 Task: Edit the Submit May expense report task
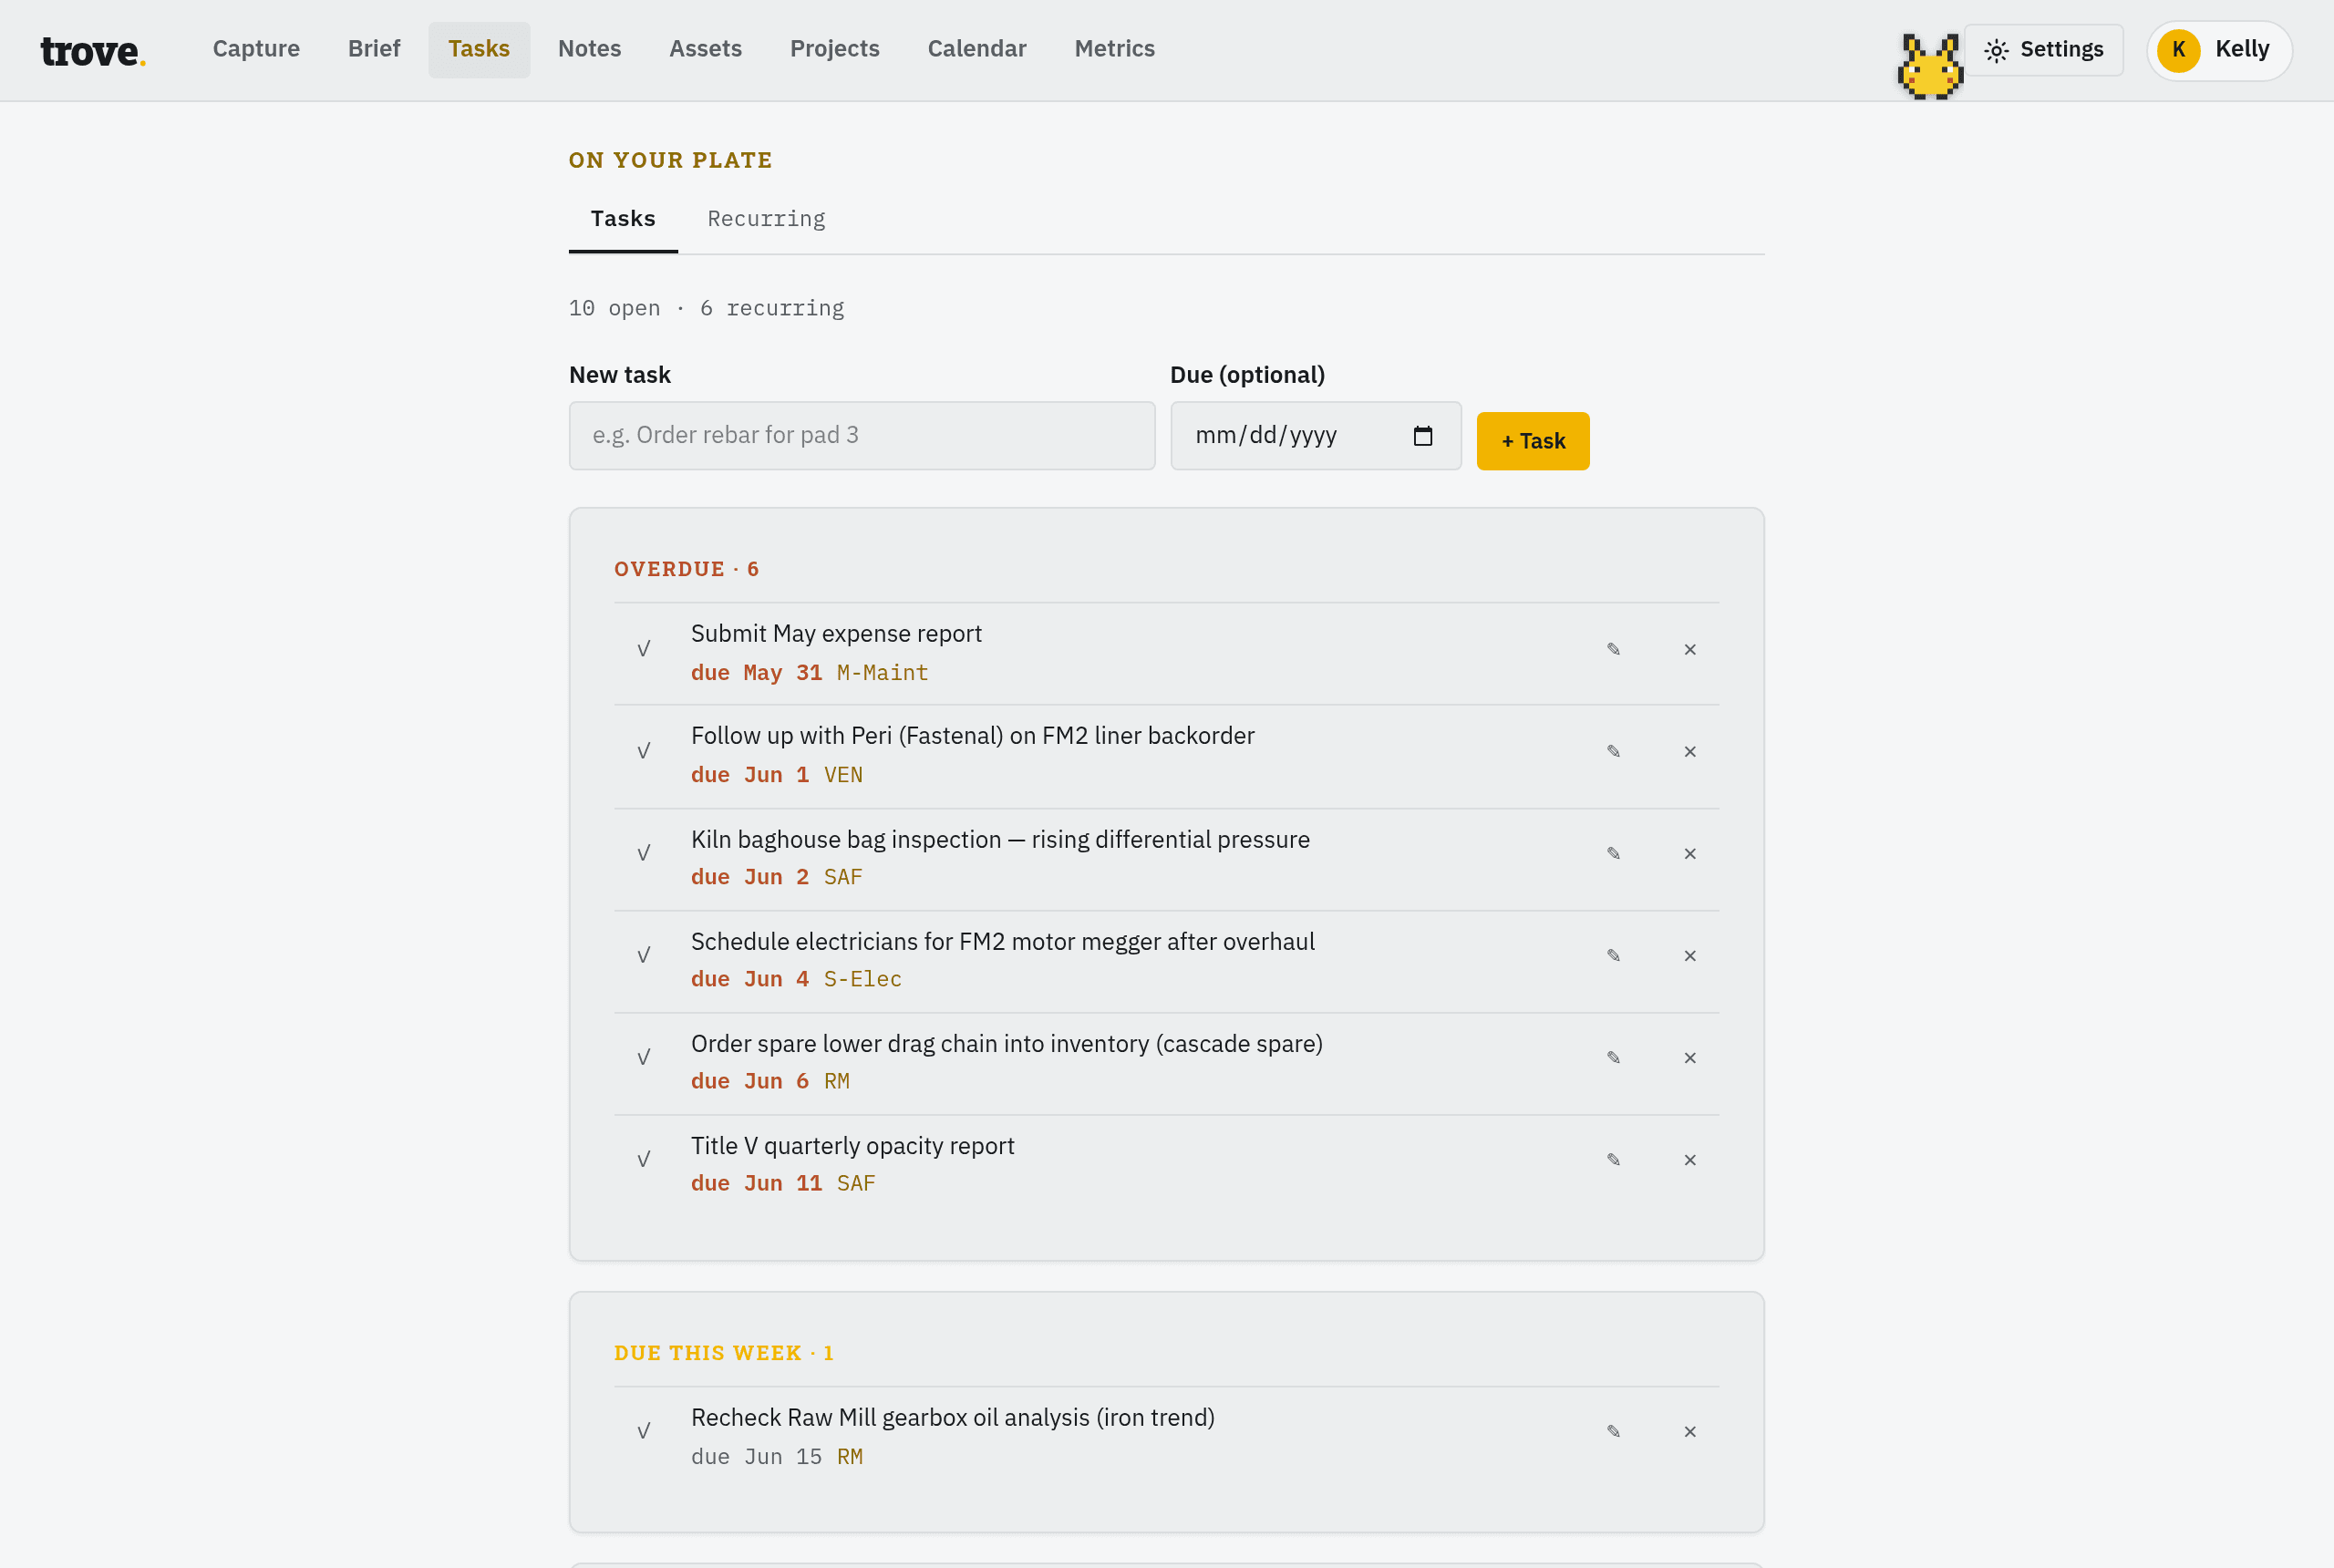(1613, 649)
